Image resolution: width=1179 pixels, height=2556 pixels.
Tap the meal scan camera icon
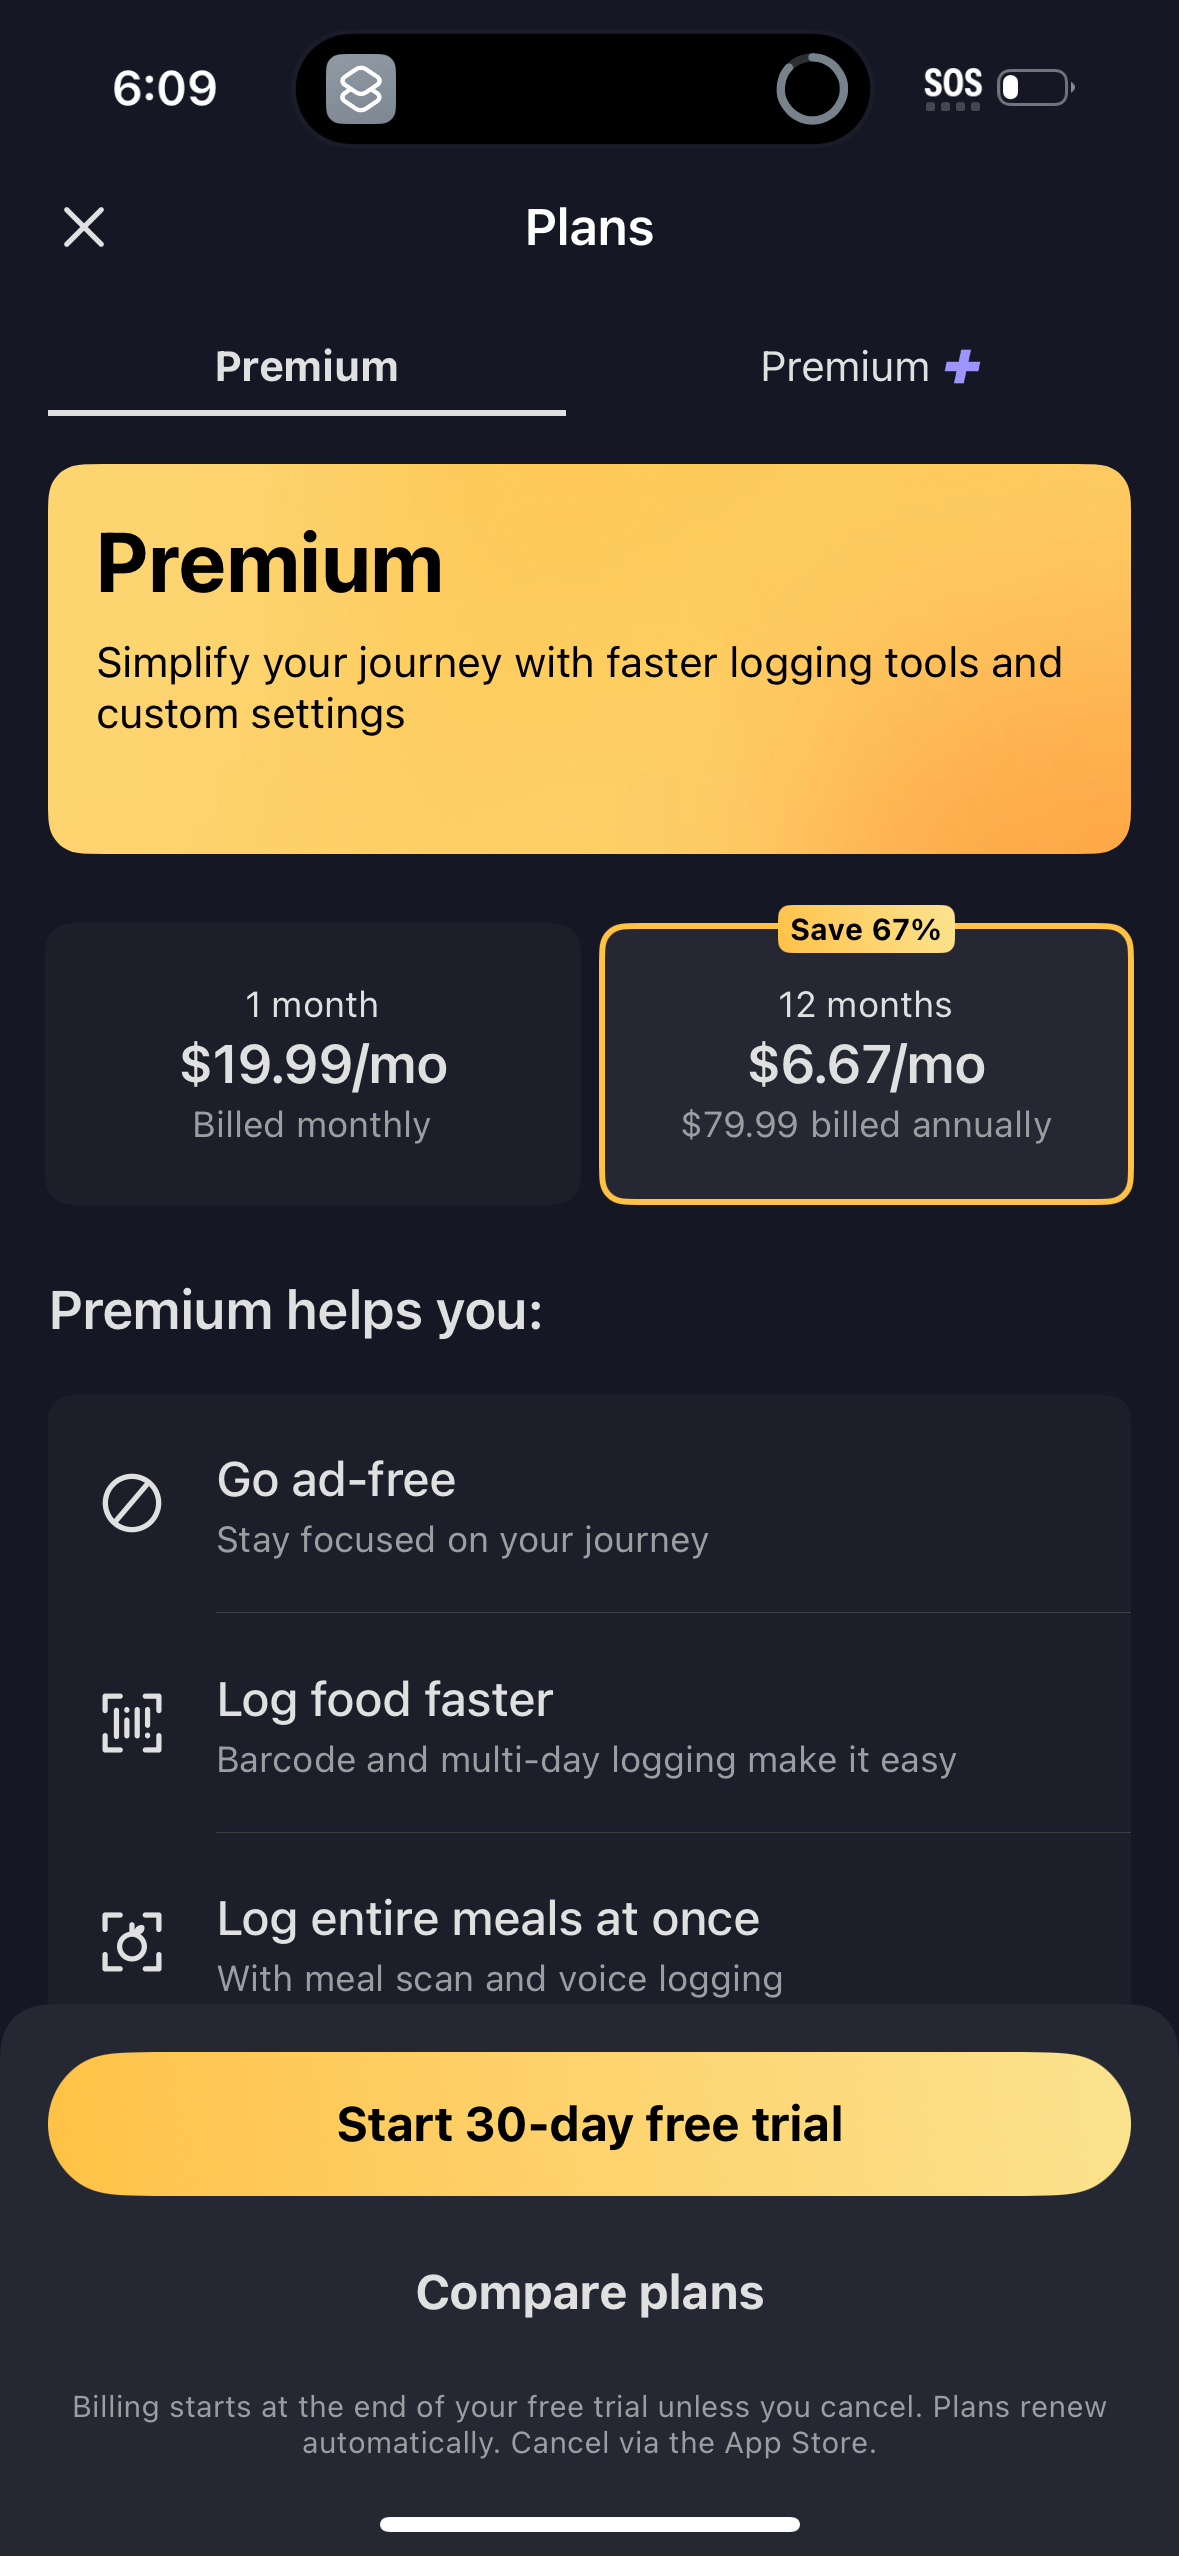pyautogui.click(x=132, y=1942)
